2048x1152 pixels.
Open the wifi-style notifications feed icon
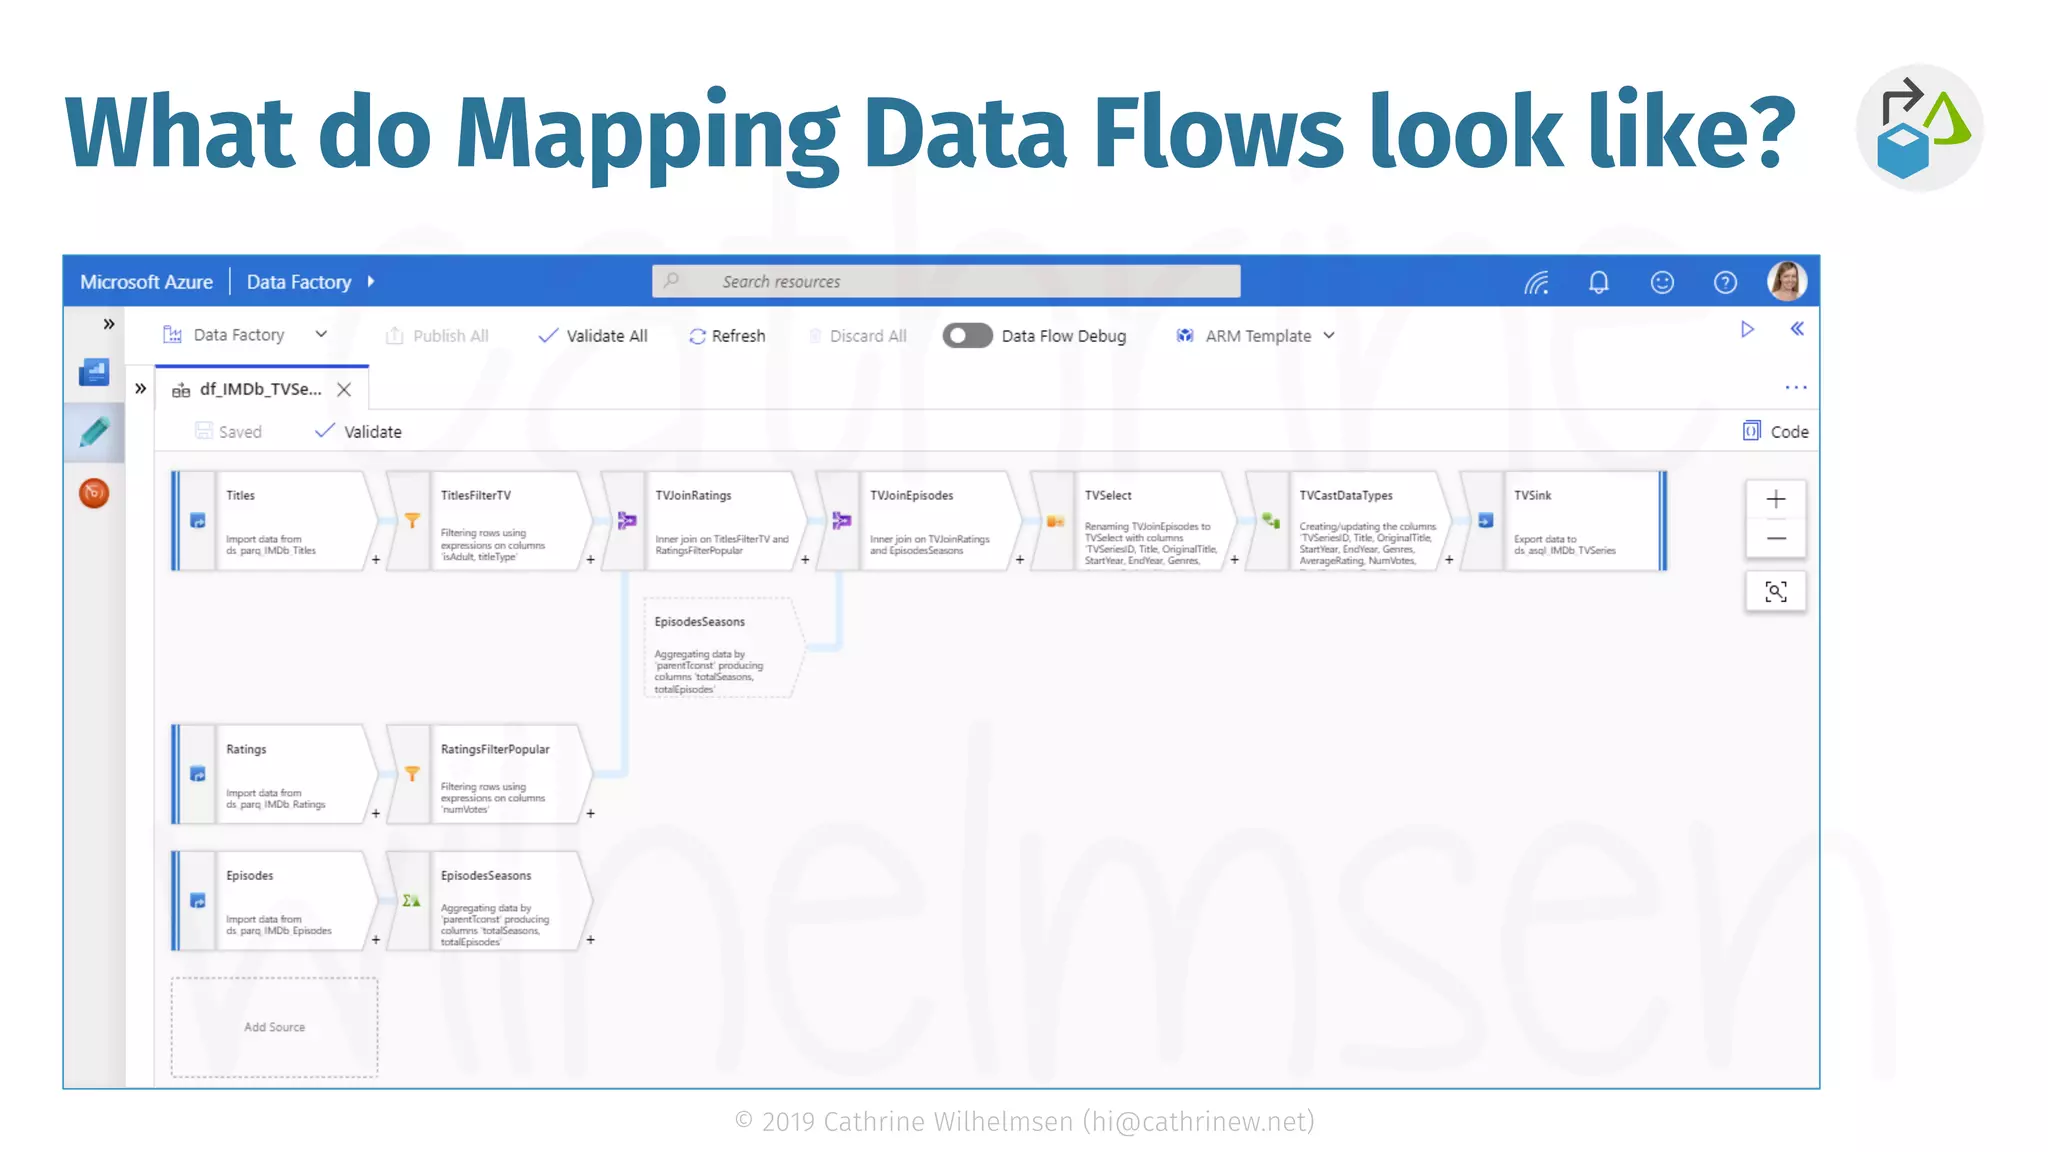[1537, 283]
